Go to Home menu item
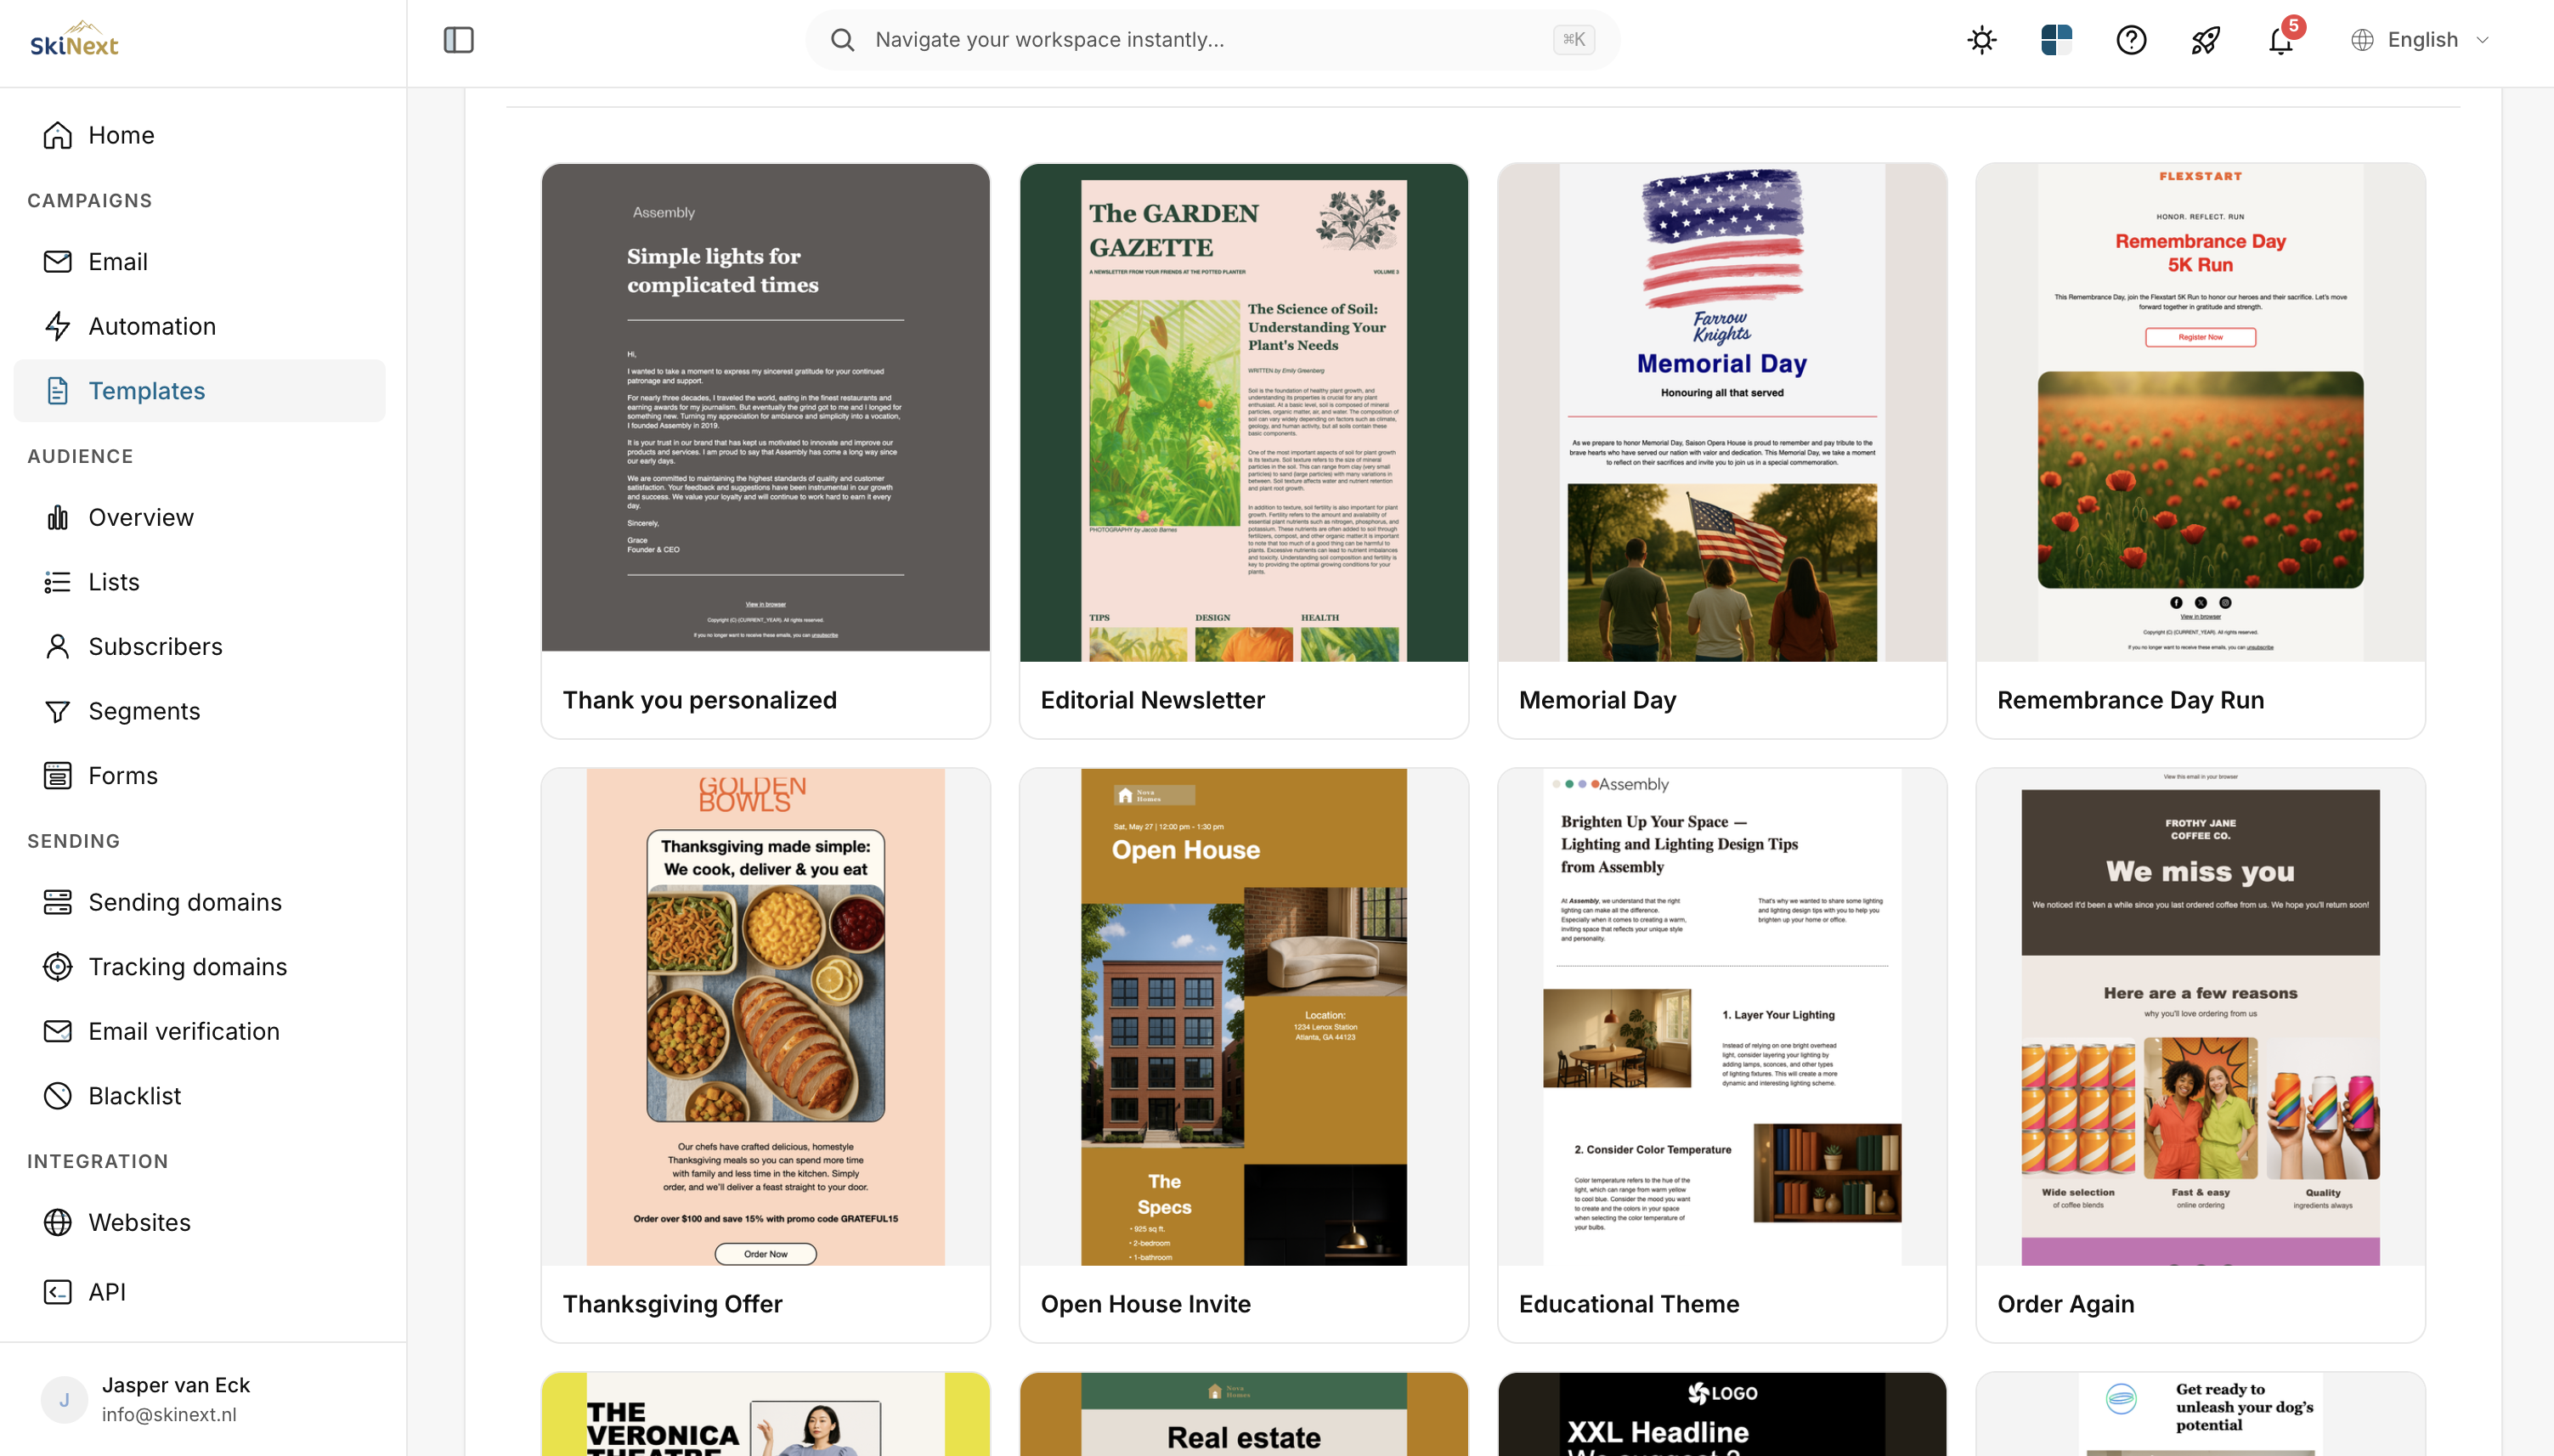2554x1456 pixels. (x=200, y=135)
